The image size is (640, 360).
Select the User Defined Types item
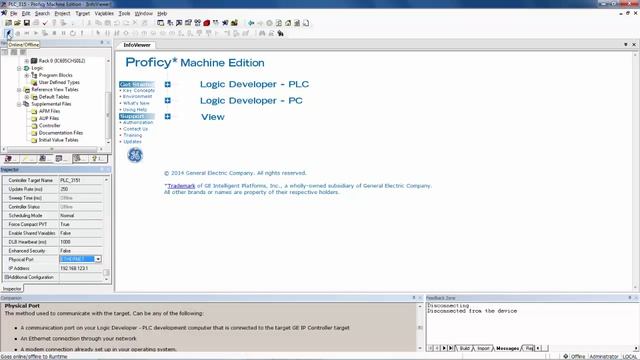pyautogui.click(x=59, y=82)
